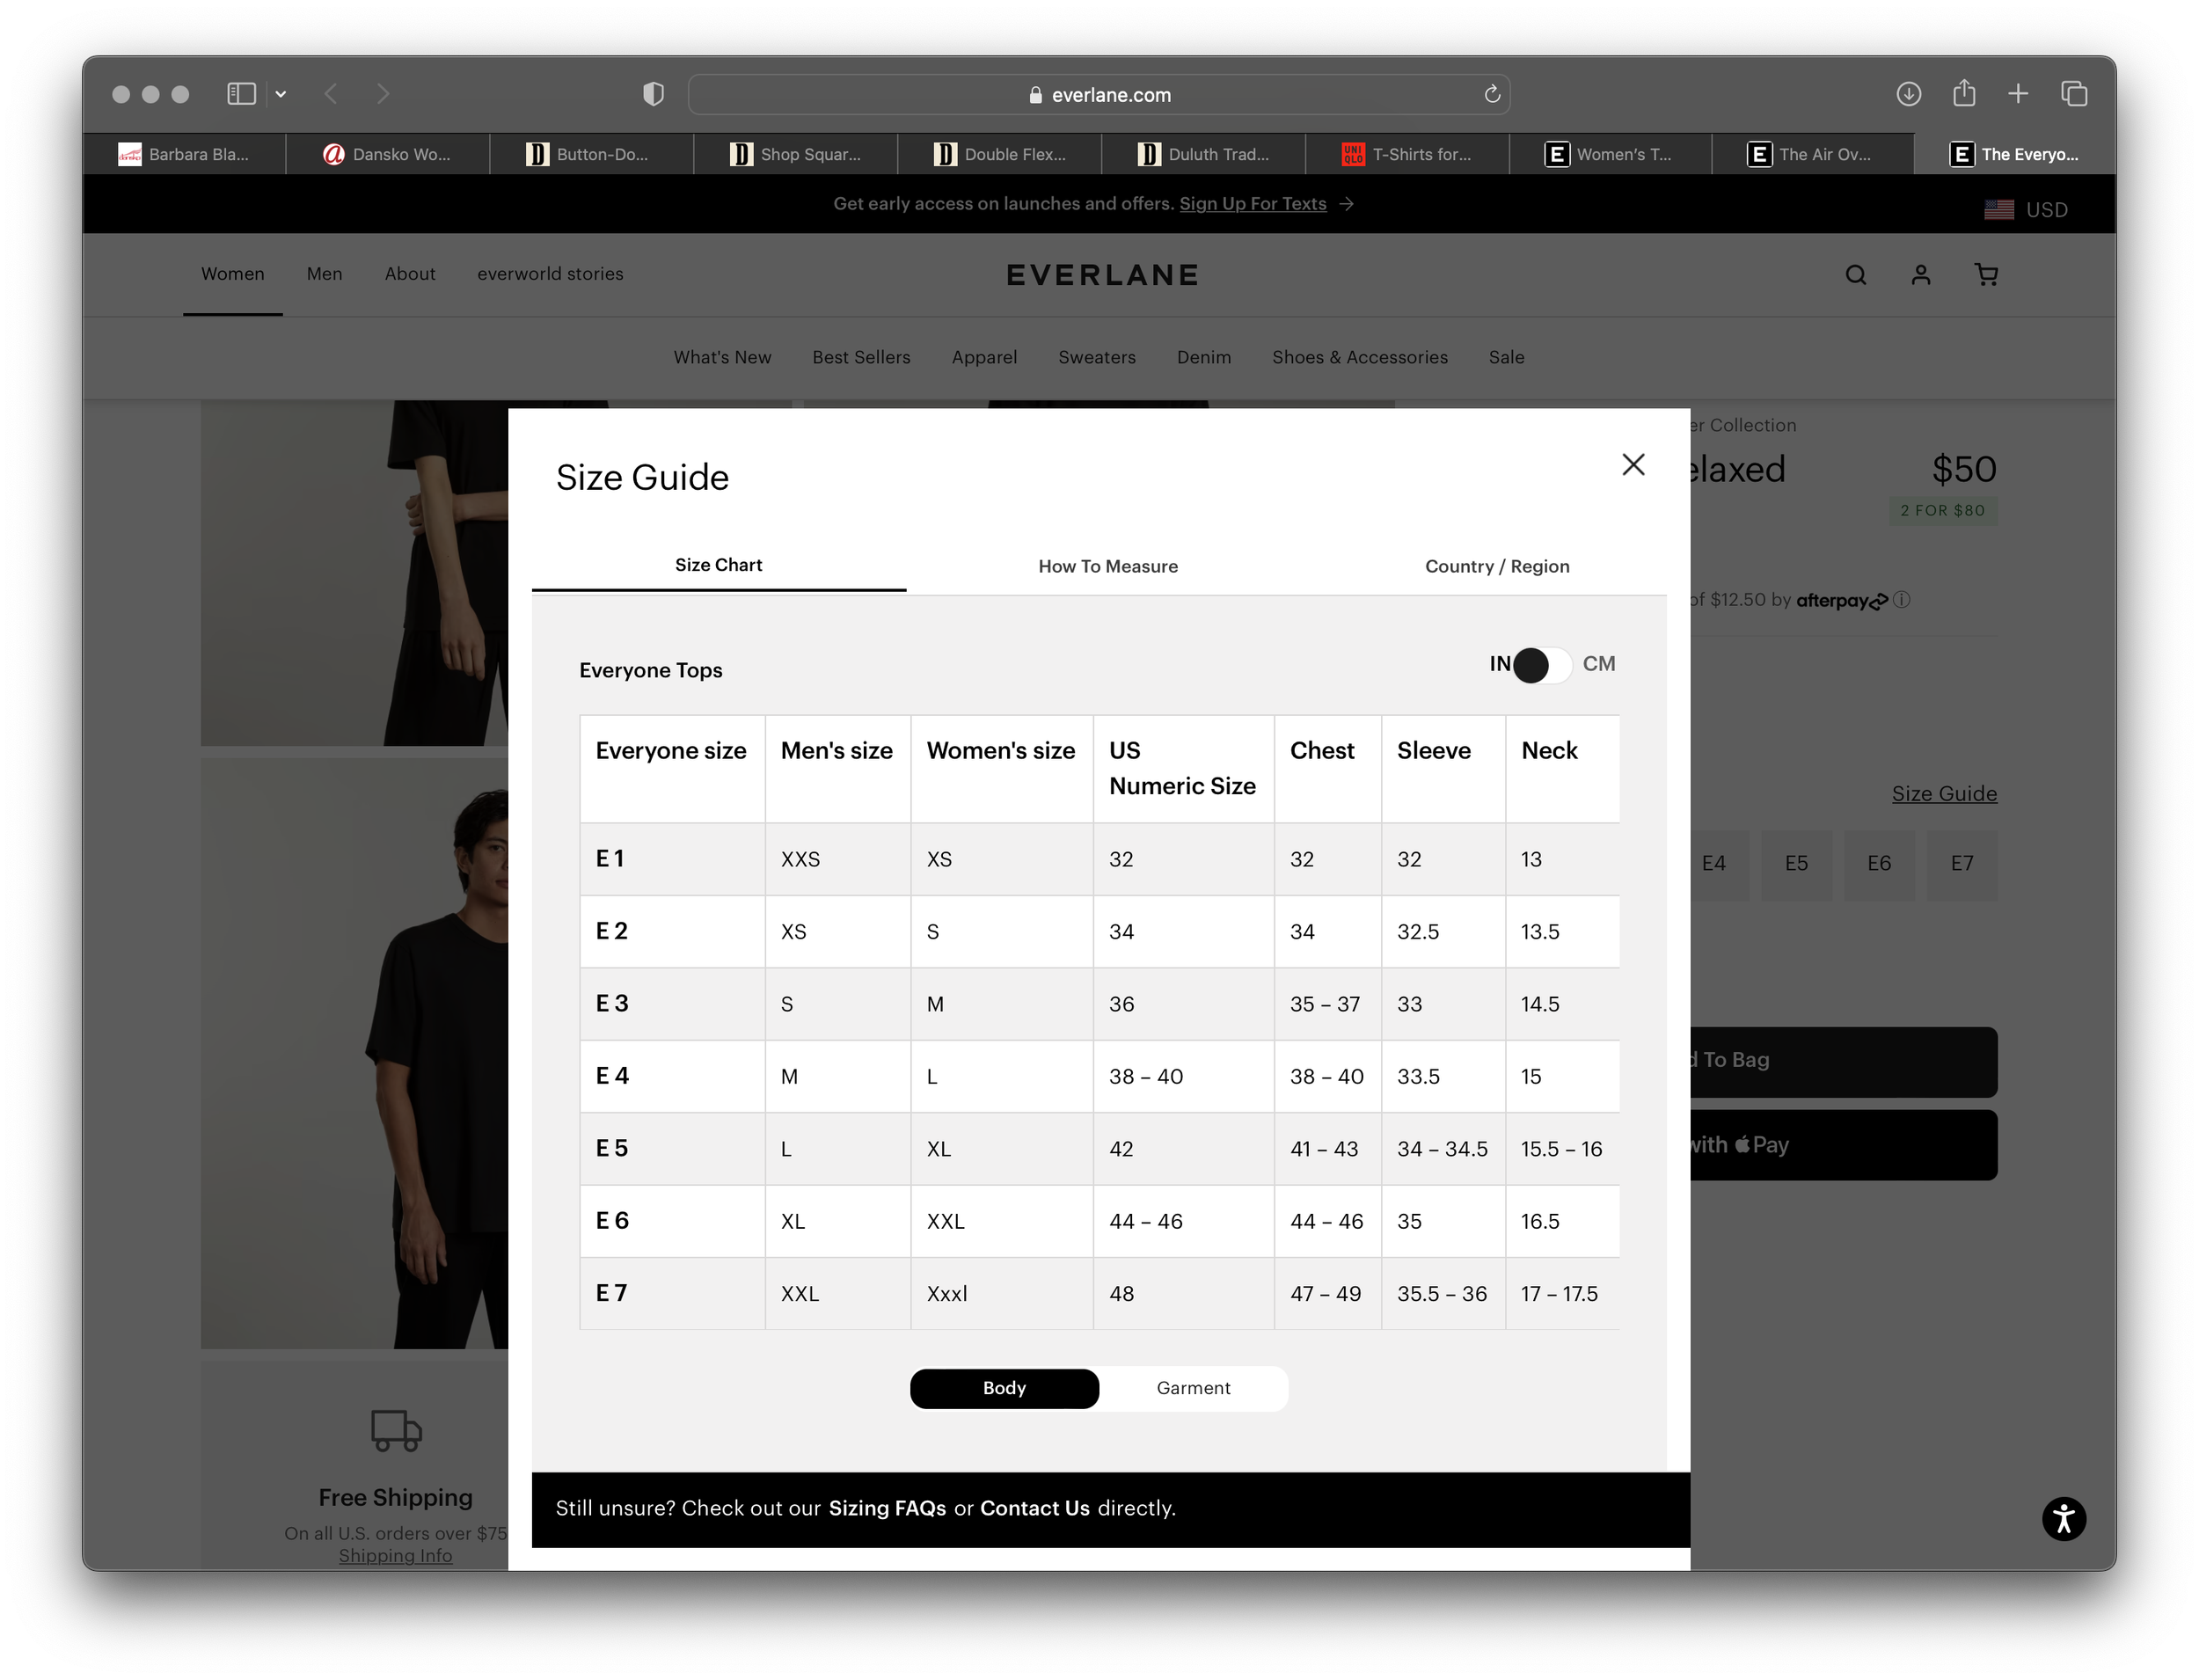The height and width of the screenshot is (1680, 2199).
Task: Expand the sidebar options dropdown arrow
Action: 281,94
